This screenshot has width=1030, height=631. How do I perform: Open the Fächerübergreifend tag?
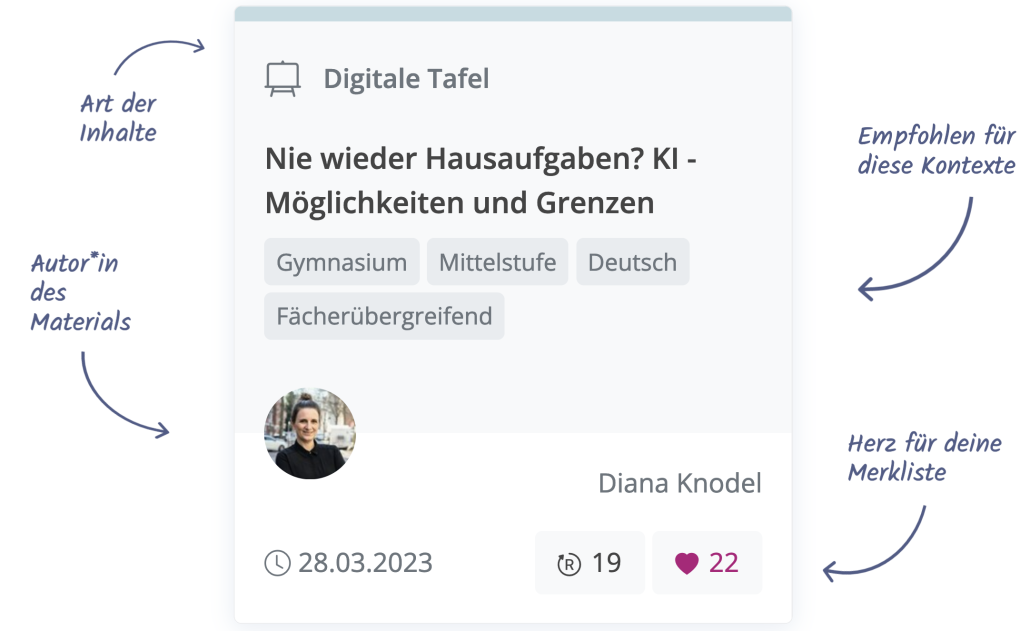[384, 315]
